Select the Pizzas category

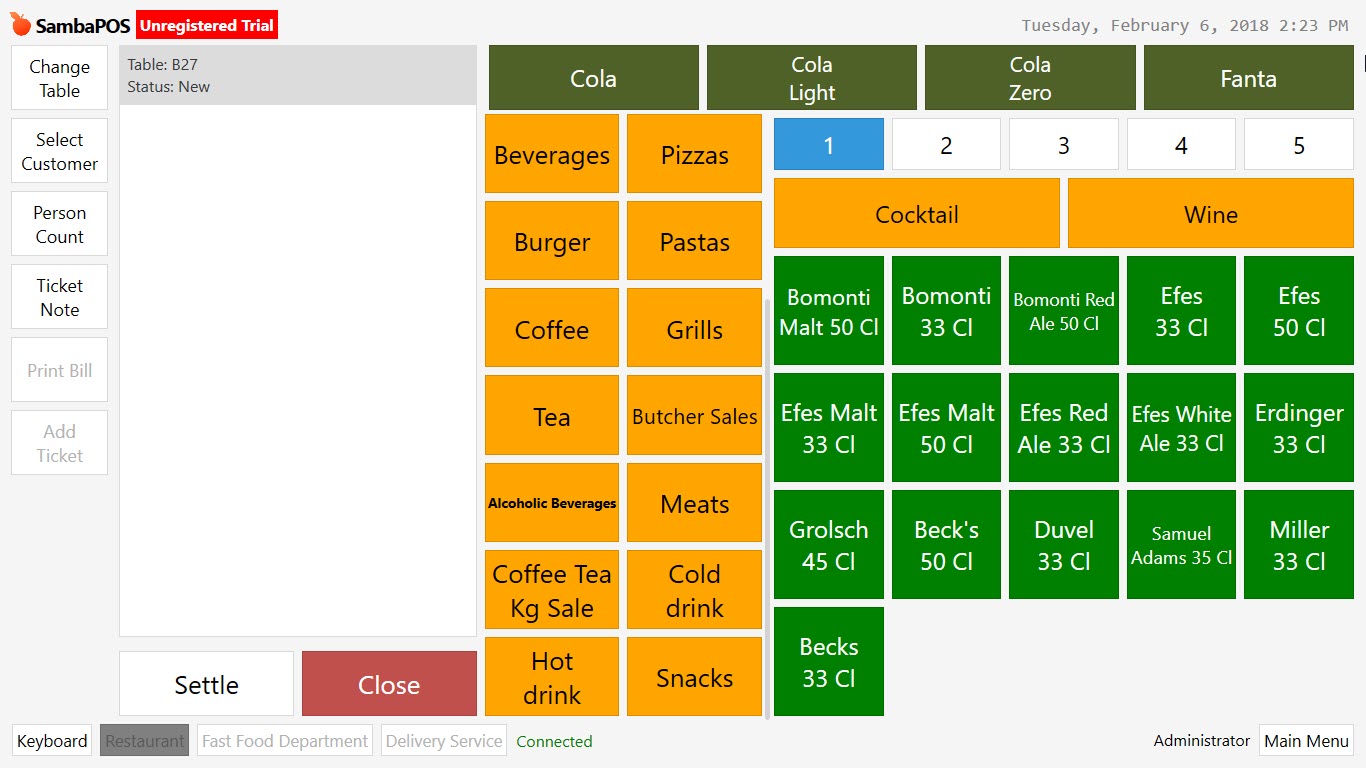pos(694,153)
